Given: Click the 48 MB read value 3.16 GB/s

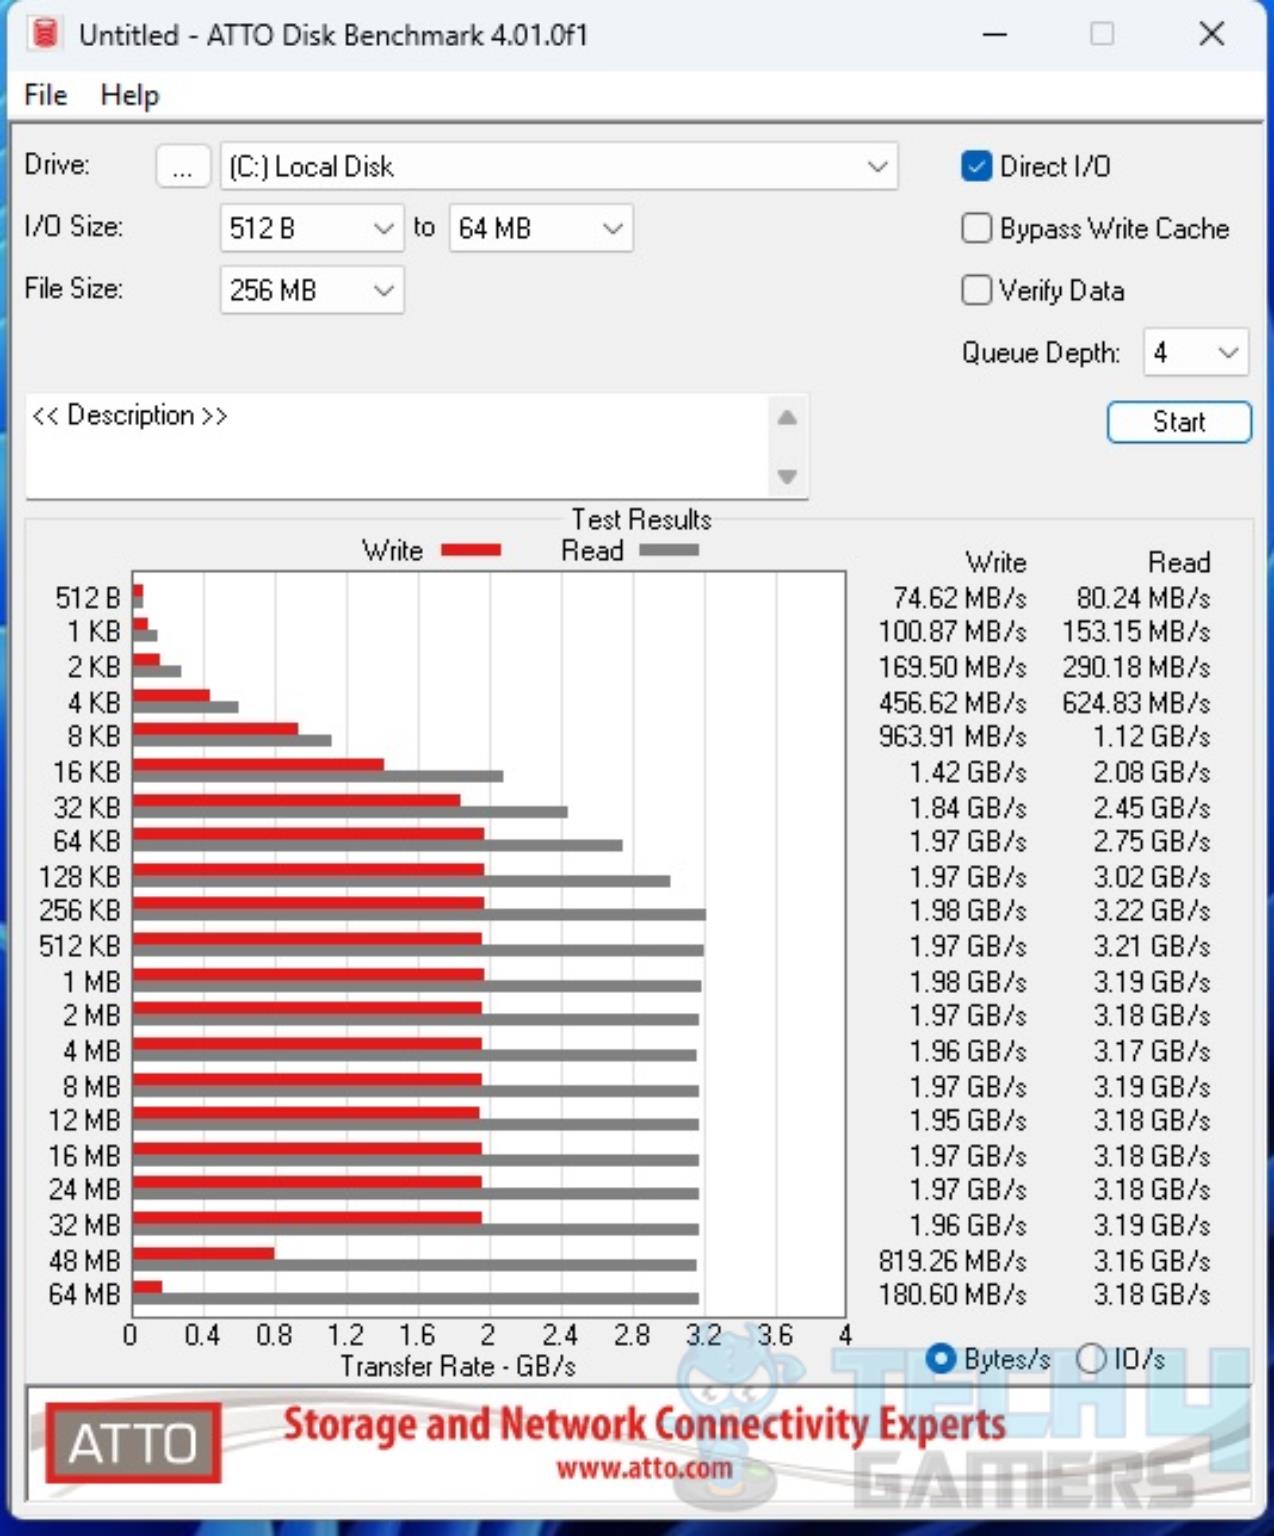Looking at the screenshot, I should (1152, 1260).
